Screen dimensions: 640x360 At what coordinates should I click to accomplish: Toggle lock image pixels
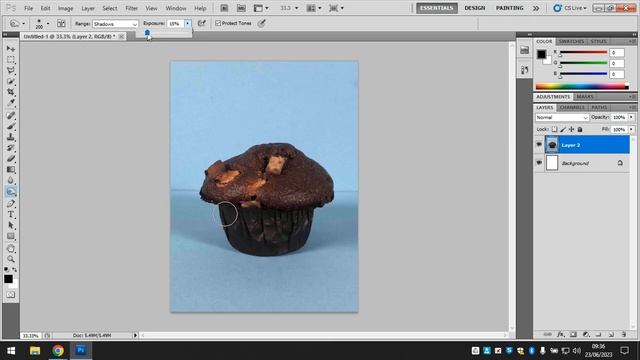coord(563,129)
